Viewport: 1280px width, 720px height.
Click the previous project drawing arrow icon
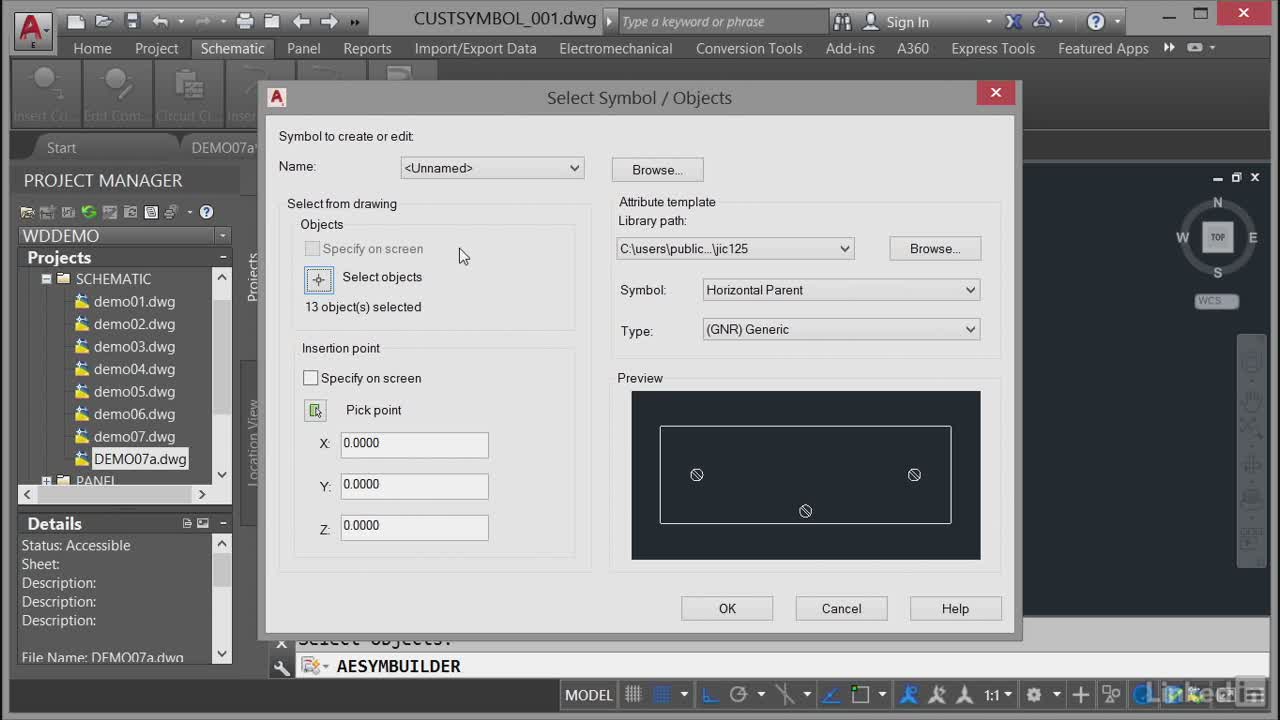(x=301, y=21)
